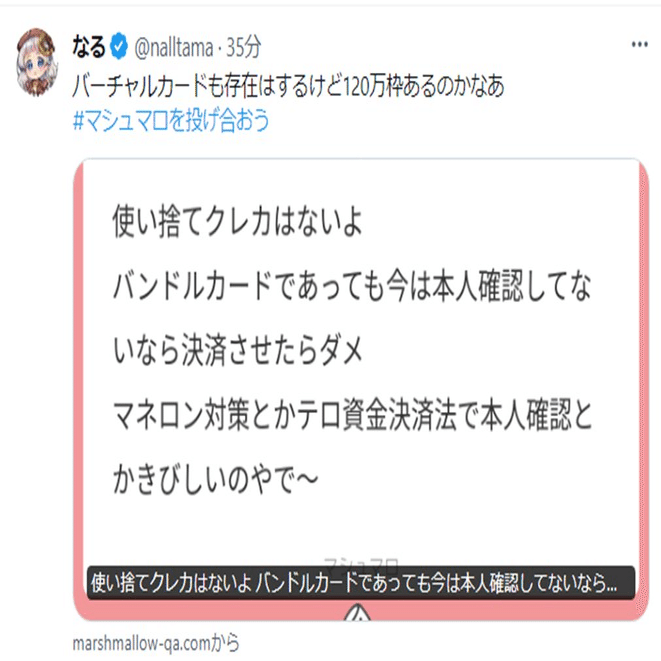Viewport: 661px width, 661px height.
Task: Click card line 使い捨てクレカはないよ
Action: pyautogui.click(x=237, y=221)
